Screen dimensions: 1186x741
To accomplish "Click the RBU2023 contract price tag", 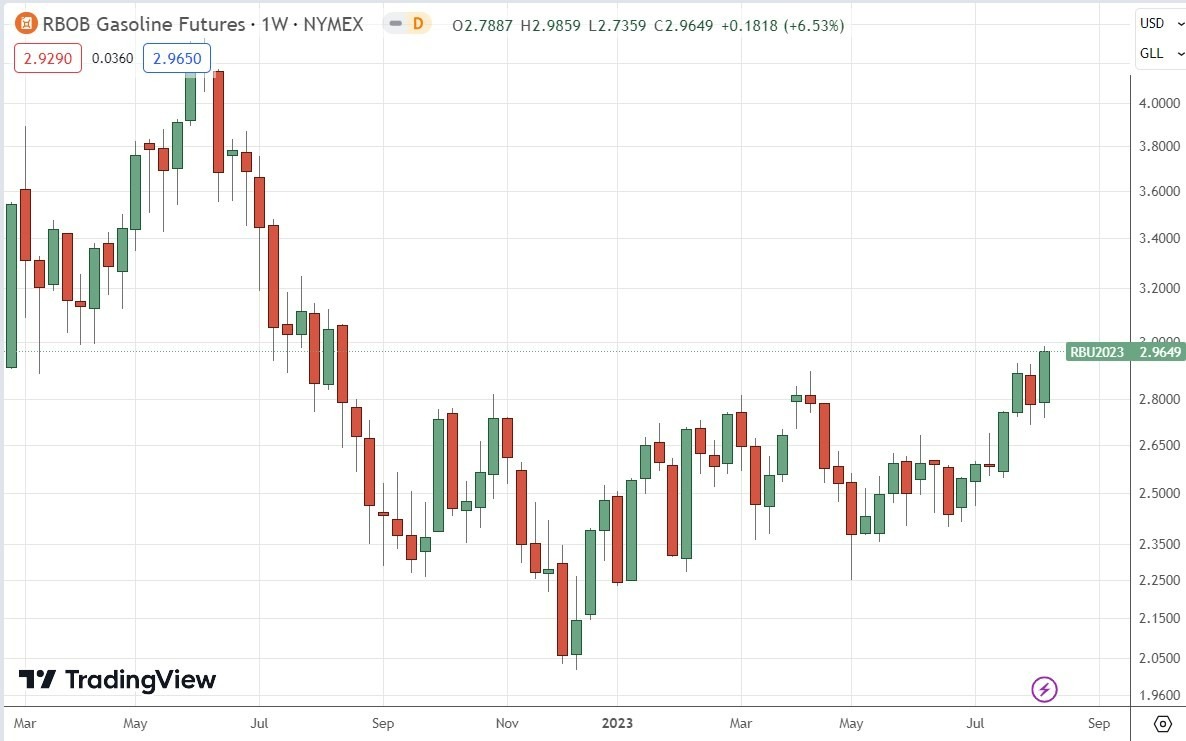I will click(1097, 352).
